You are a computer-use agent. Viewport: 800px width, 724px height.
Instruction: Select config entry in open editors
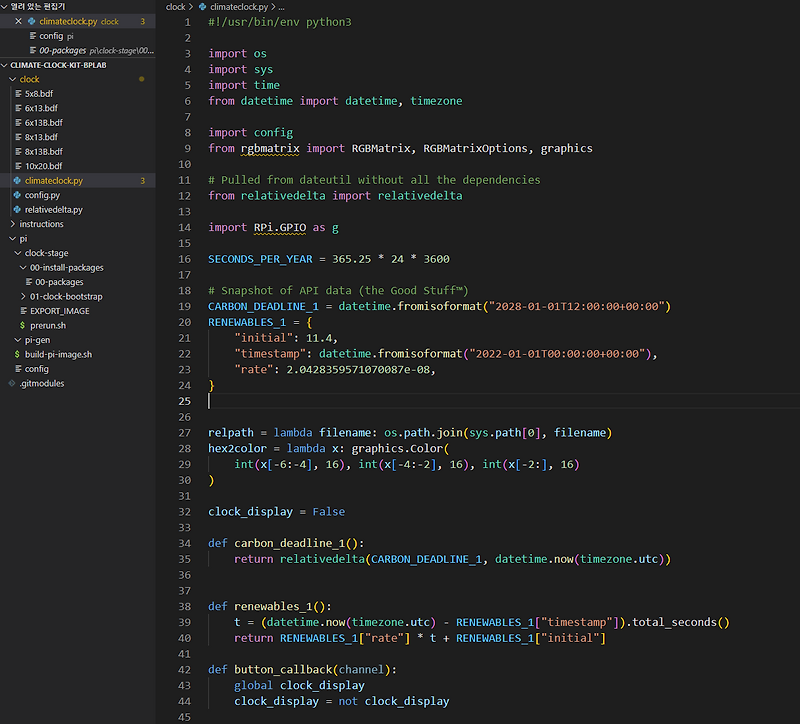51,35
